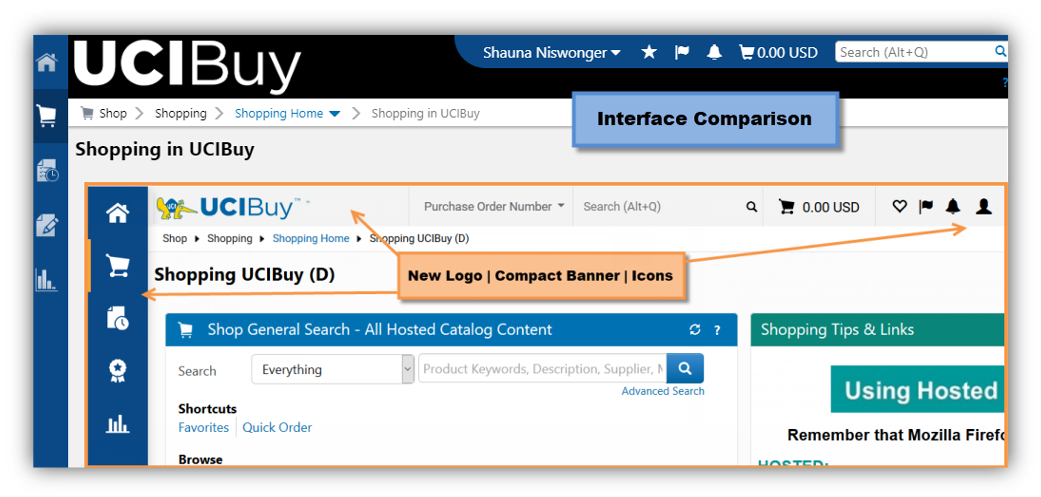Click the Product Keywords search field
The width and height of the screenshot is (1041, 497).
pyautogui.click(x=542, y=368)
